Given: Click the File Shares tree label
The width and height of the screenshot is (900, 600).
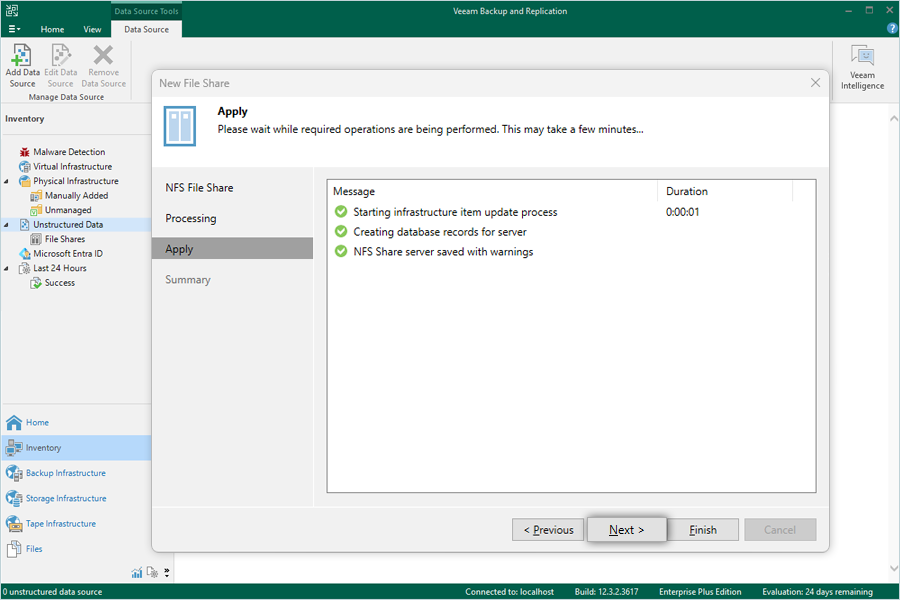Looking at the screenshot, I should [65, 239].
